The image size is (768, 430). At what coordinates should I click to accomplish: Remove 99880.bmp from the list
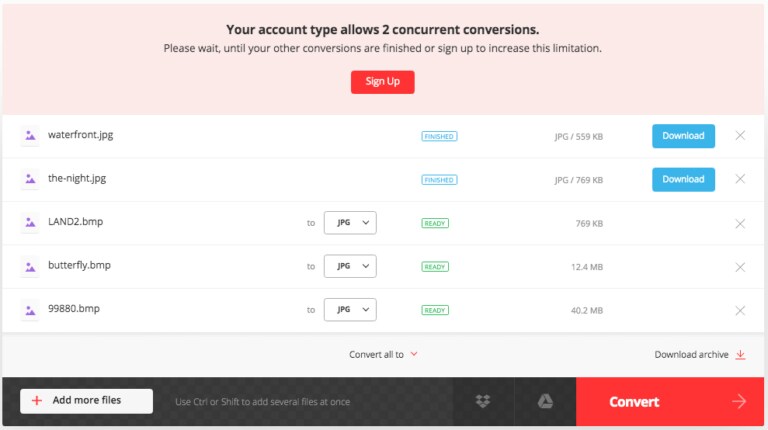pyautogui.click(x=740, y=310)
